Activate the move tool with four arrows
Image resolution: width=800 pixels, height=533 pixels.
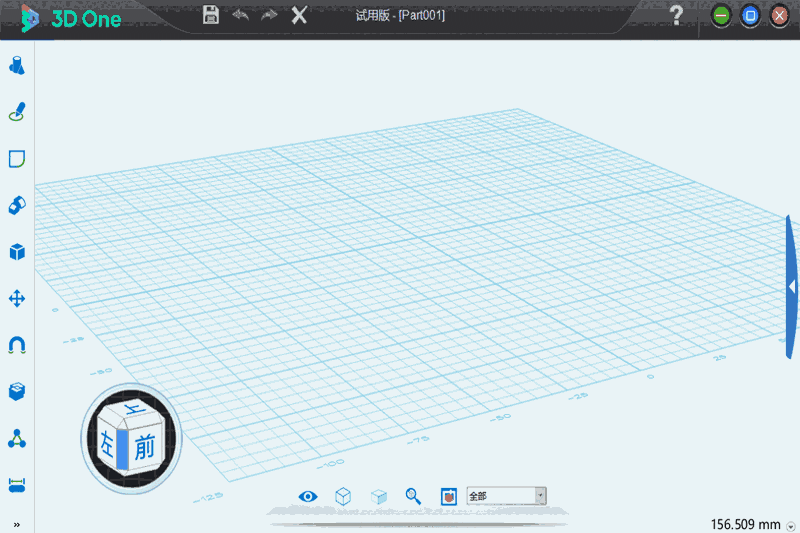16,298
